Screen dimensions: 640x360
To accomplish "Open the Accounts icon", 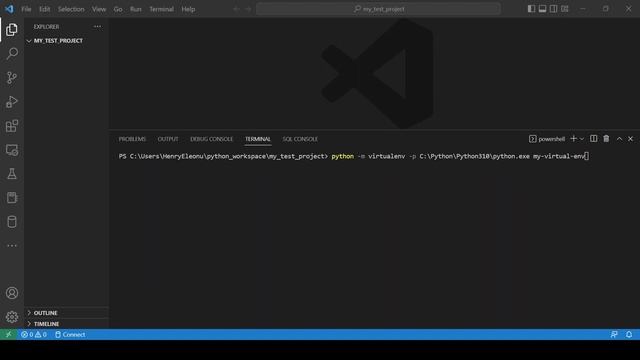I will pyautogui.click(x=12, y=293).
